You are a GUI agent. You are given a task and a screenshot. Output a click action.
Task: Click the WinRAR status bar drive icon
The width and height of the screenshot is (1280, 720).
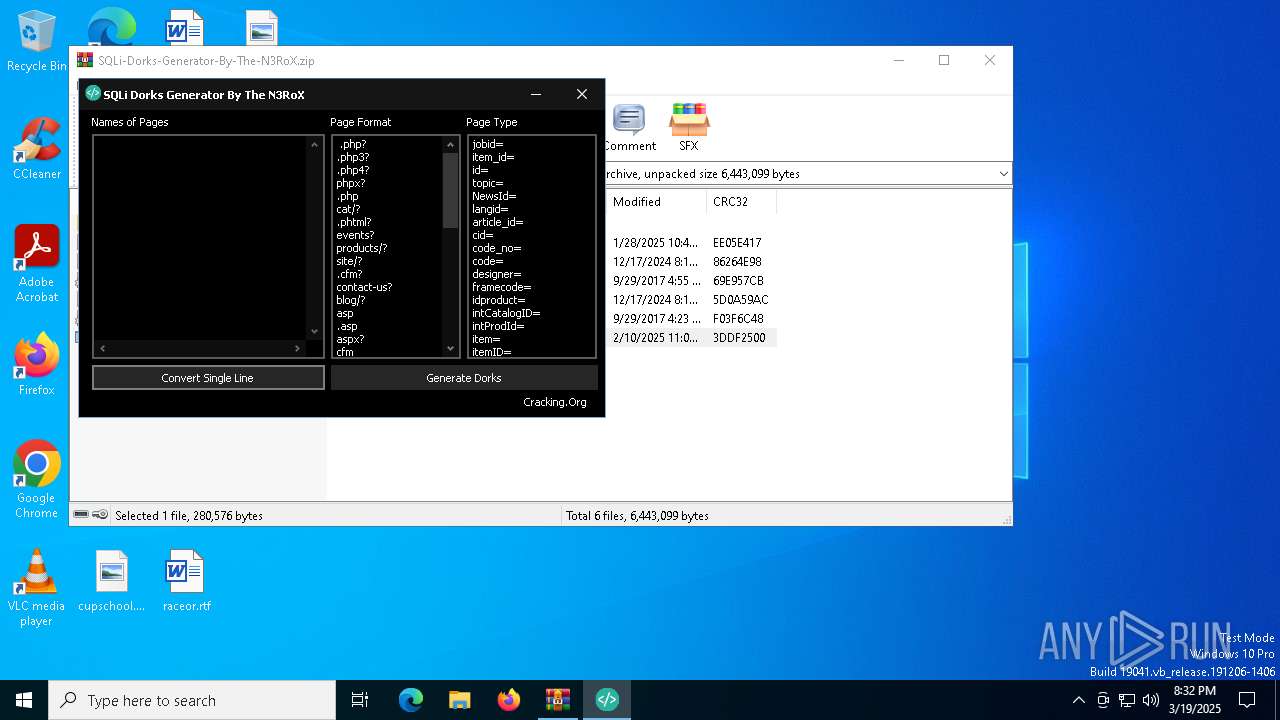[81, 515]
